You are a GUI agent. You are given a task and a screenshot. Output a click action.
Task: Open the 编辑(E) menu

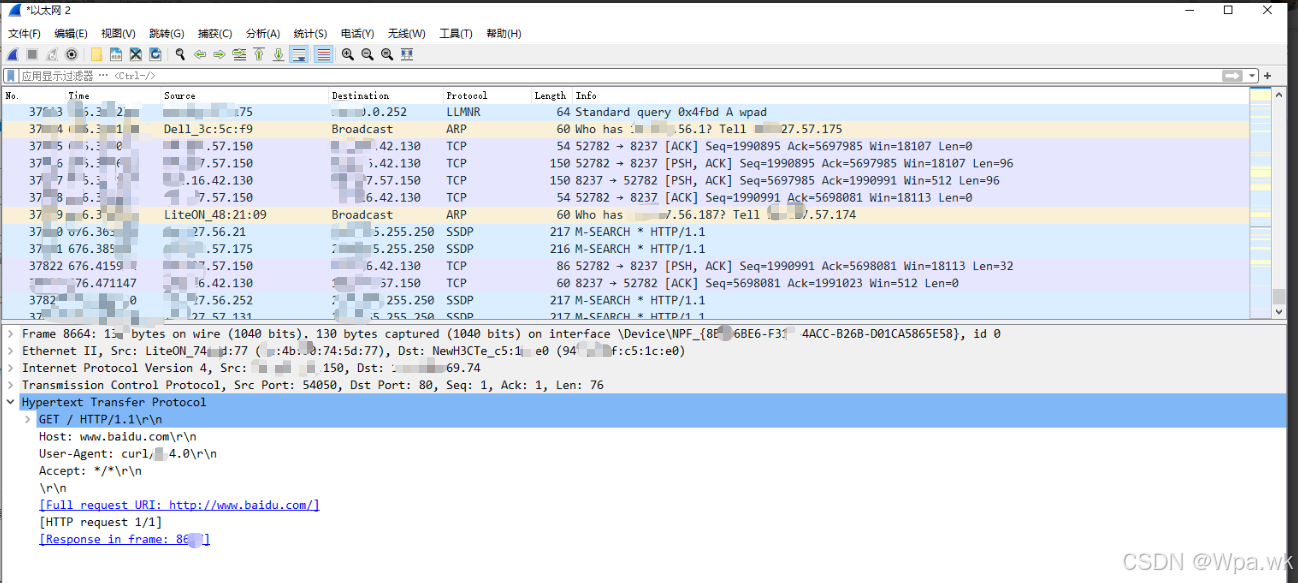pos(71,34)
